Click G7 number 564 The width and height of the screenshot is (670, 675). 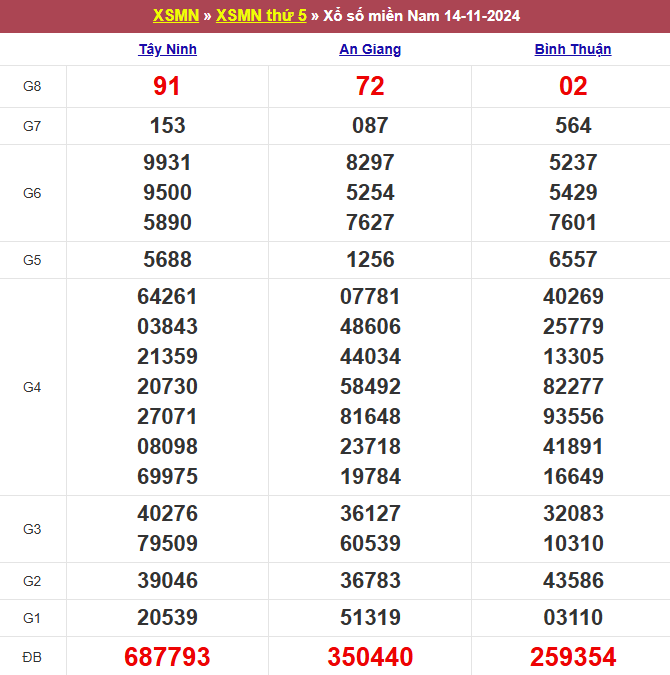573,126
